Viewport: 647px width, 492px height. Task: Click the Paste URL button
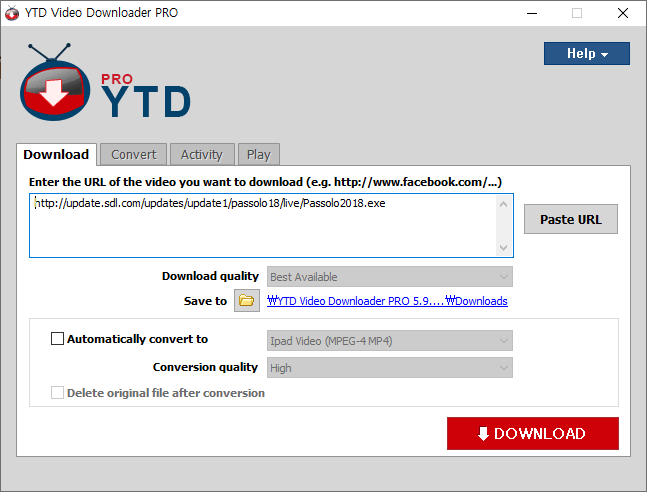click(x=571, y=219)
